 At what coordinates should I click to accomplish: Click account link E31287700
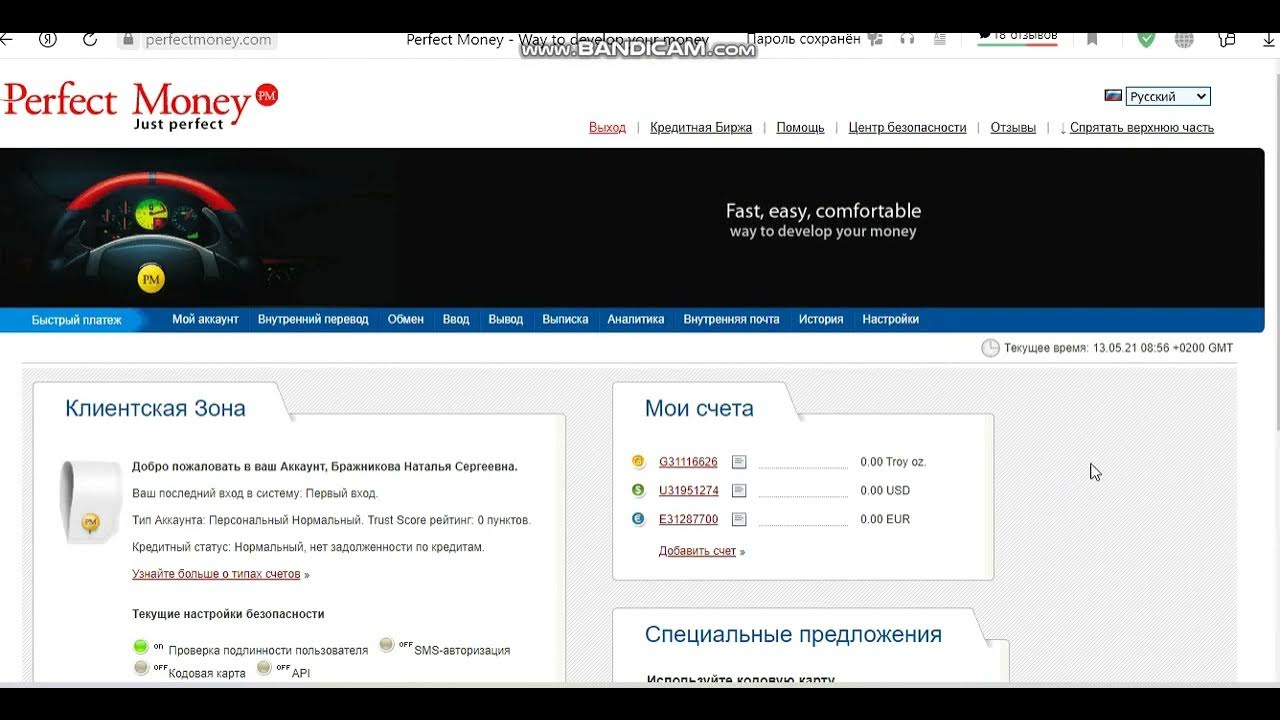(x=688, y=520)
